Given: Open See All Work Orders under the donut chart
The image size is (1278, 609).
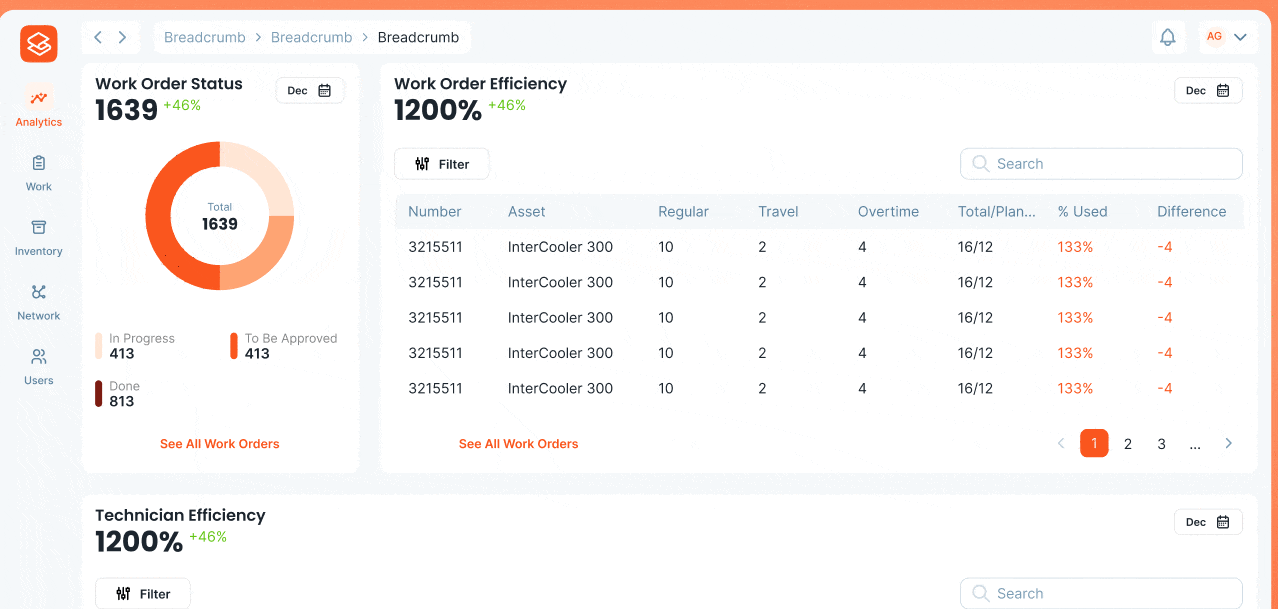Looking at the screenshot, I should [x=219, y=443].
